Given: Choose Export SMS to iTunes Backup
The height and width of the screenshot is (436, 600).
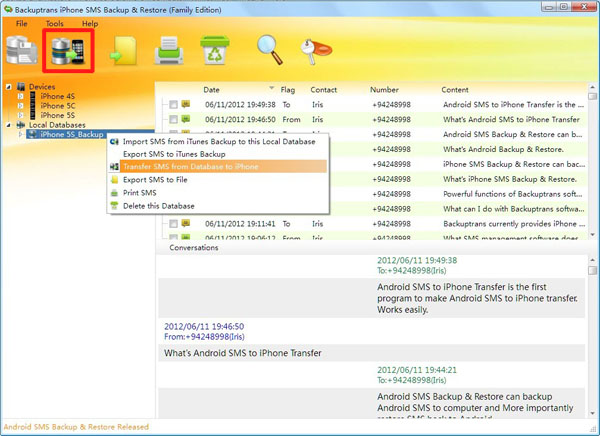Looking at the screenshot, I should [x=217, y=154].
